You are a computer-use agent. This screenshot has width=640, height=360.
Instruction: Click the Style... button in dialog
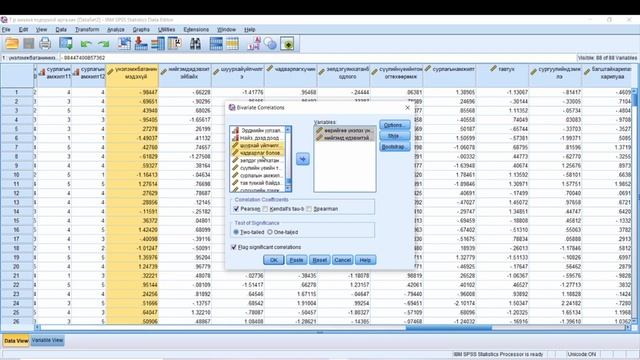pyautogui.click(x=394, y=136)
